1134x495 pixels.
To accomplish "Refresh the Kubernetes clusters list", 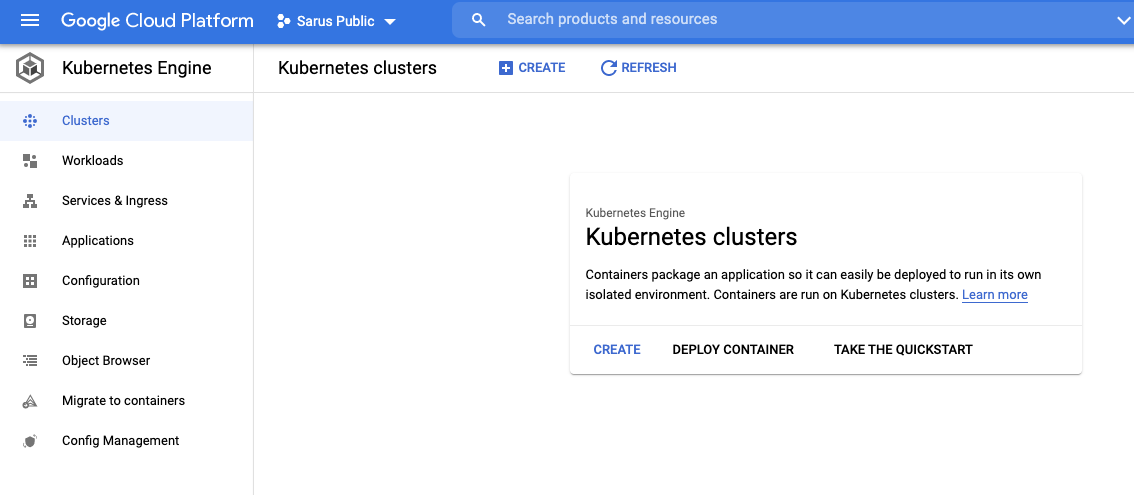I will point(638,68).
